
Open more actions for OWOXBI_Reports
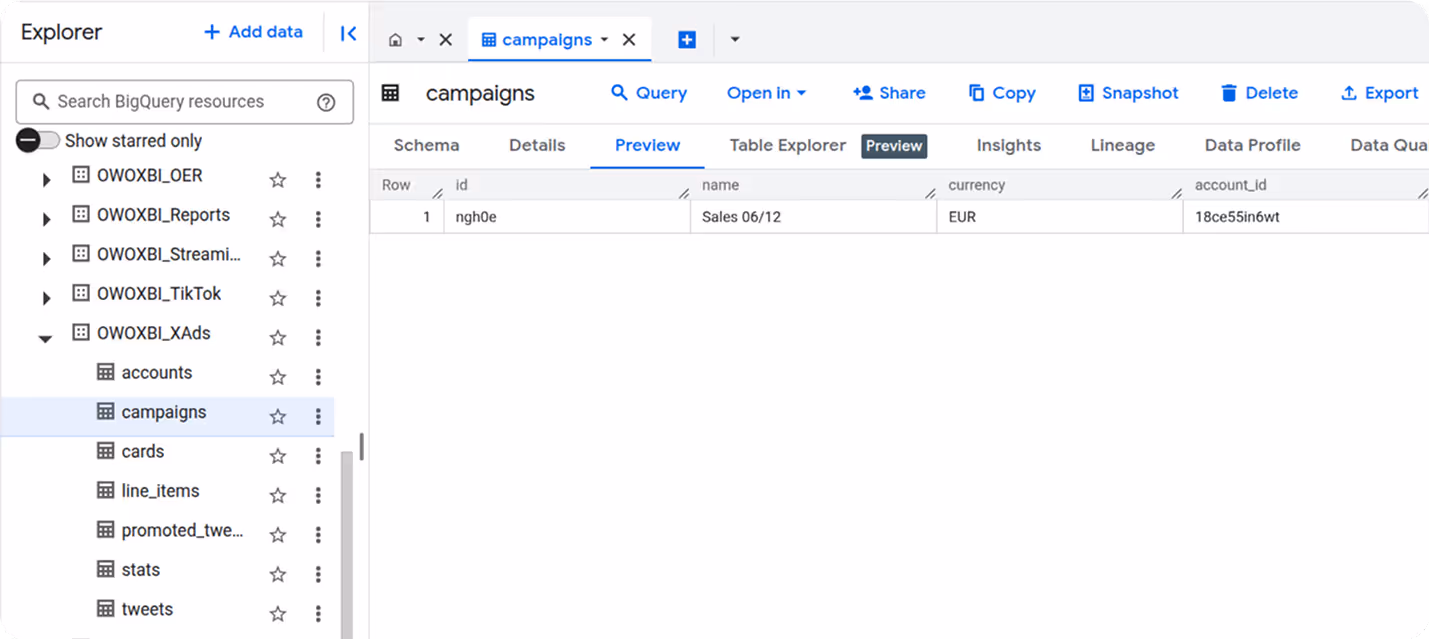coord(318,219)
